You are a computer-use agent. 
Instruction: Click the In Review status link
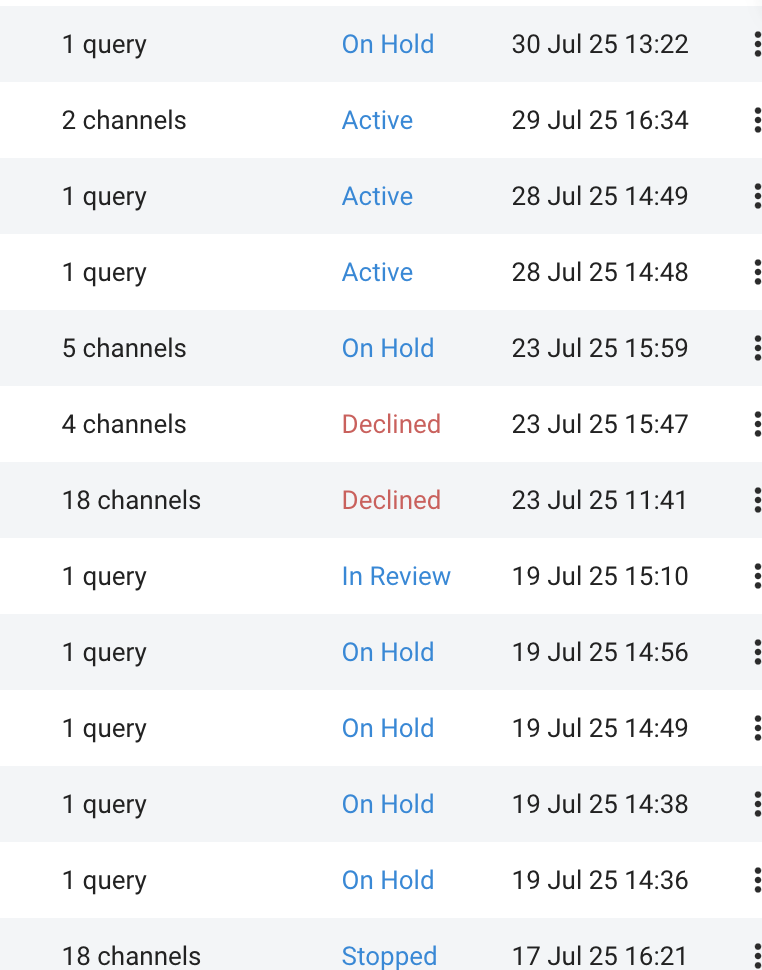[x=396, y=576]
